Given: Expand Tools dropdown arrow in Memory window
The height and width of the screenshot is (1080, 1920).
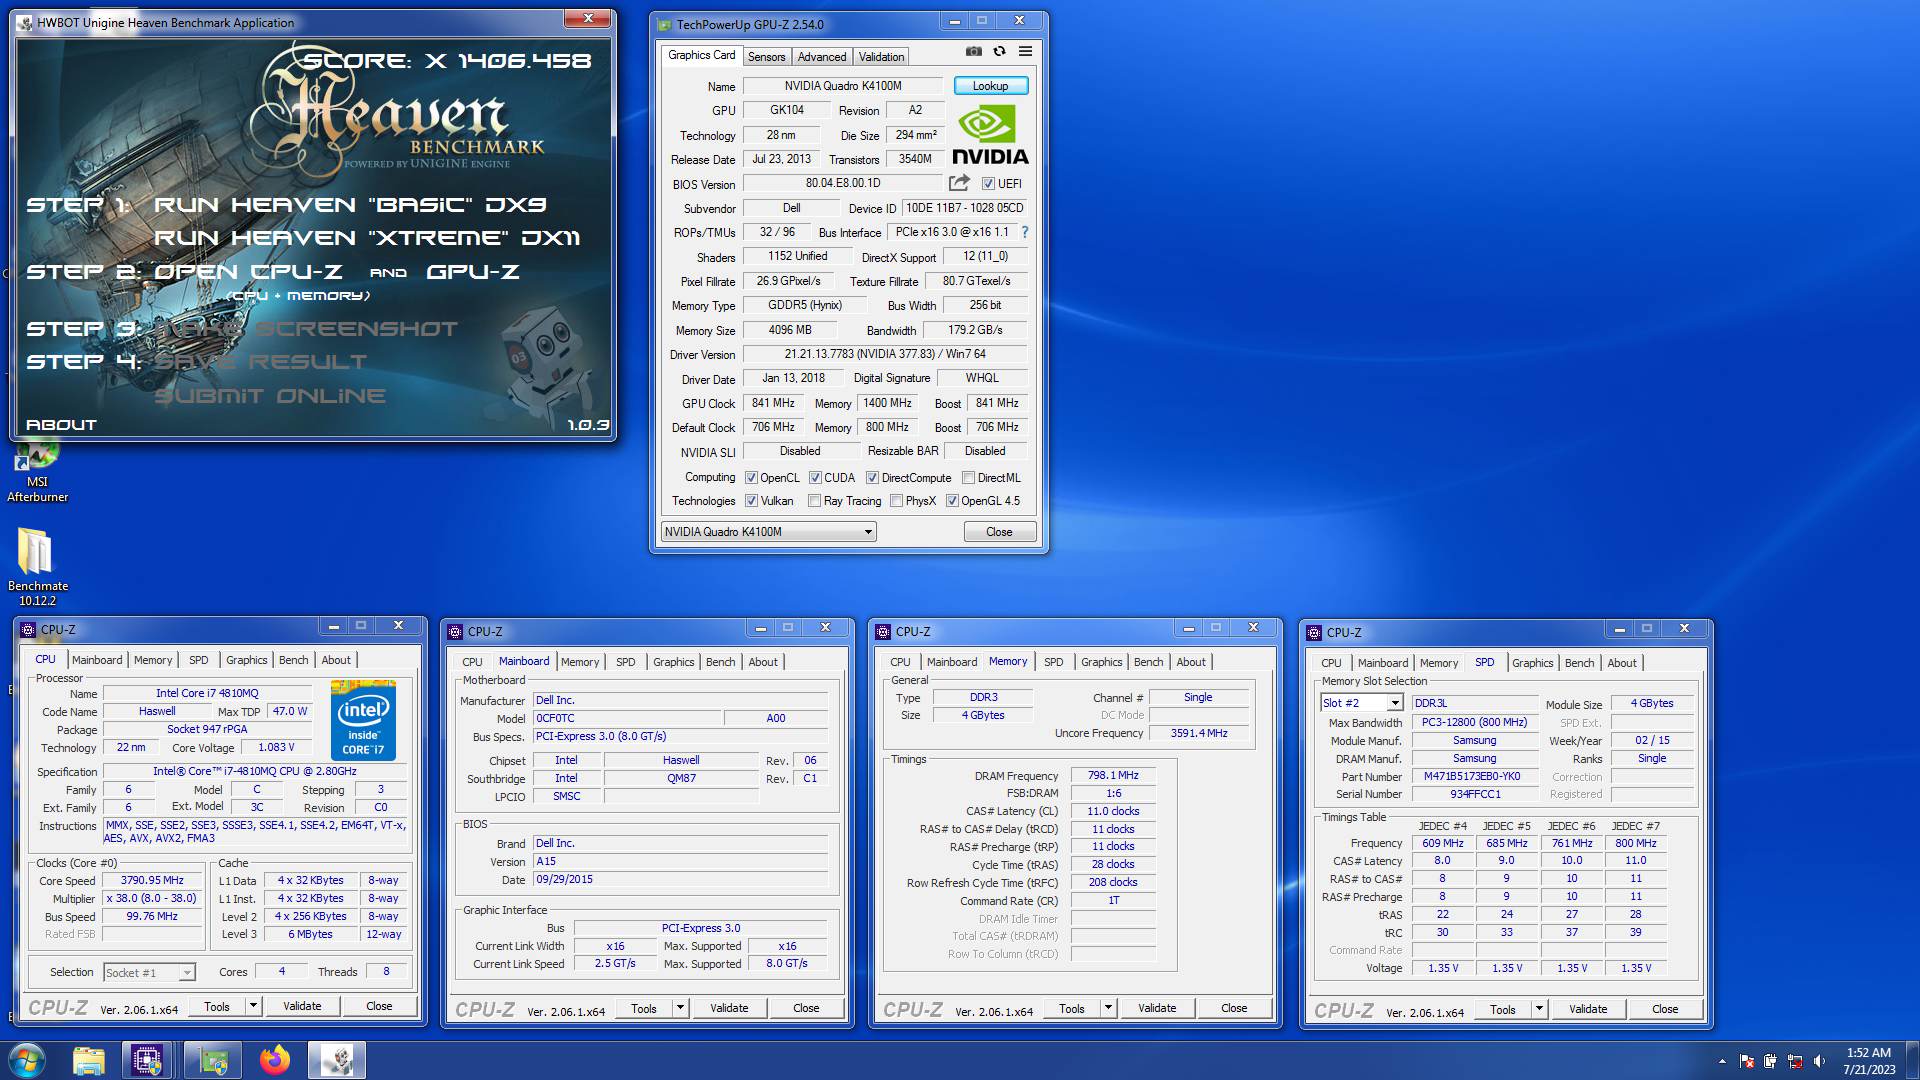Looking at the screenshot, I should [1108, 1008].
